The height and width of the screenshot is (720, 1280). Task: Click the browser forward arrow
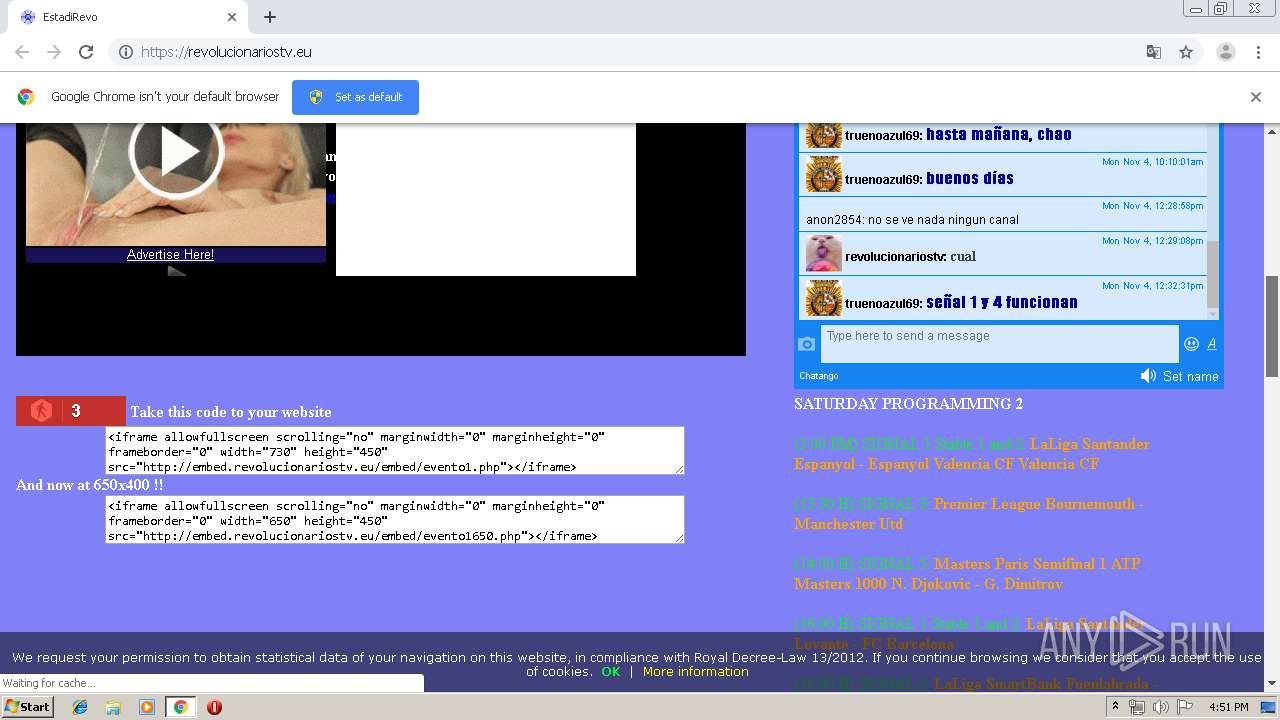(54, 52)
